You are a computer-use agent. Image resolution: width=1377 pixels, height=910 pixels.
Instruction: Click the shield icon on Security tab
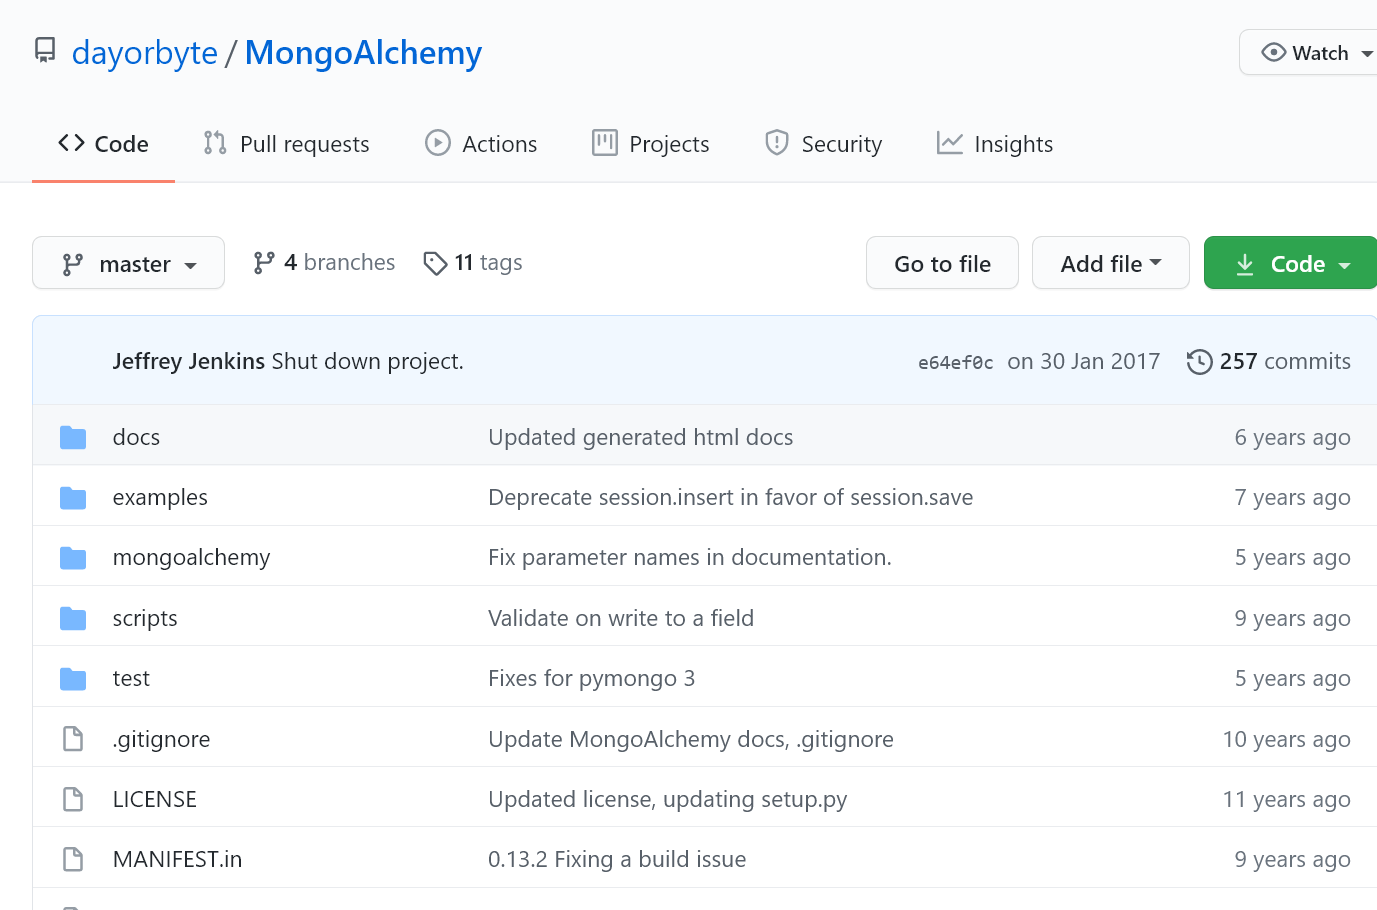pyautogui.click(x=777, y=143)
